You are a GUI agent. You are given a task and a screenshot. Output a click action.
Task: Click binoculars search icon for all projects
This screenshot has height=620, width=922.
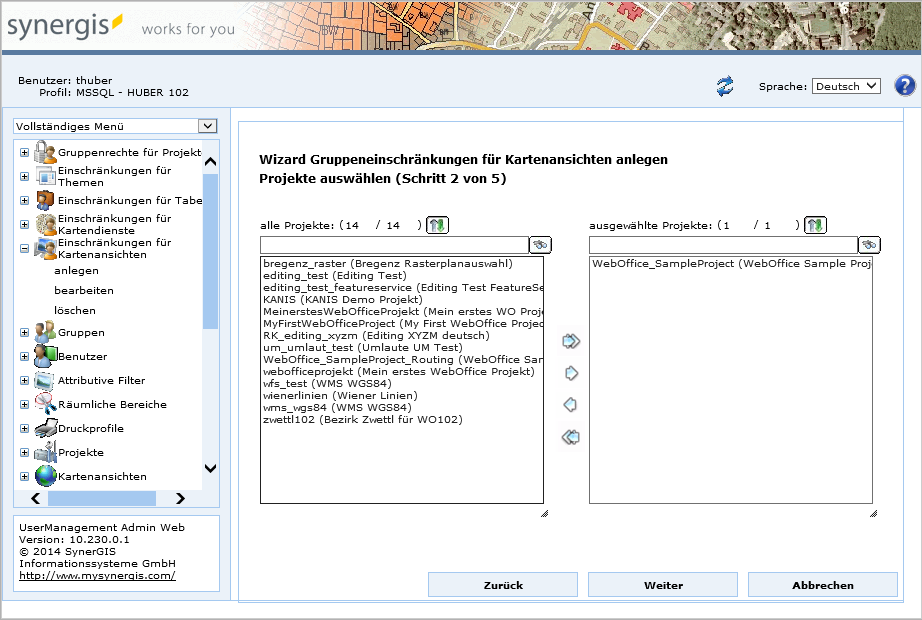tap(541, 245)
